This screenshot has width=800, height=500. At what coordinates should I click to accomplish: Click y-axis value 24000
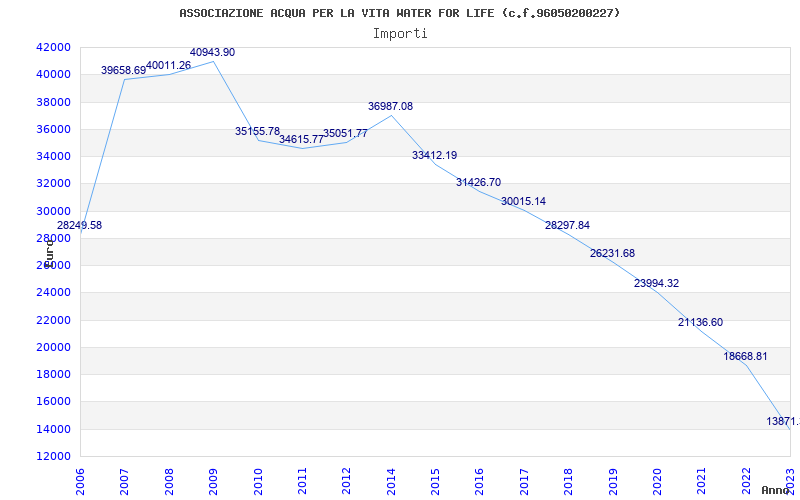[53, 293]
